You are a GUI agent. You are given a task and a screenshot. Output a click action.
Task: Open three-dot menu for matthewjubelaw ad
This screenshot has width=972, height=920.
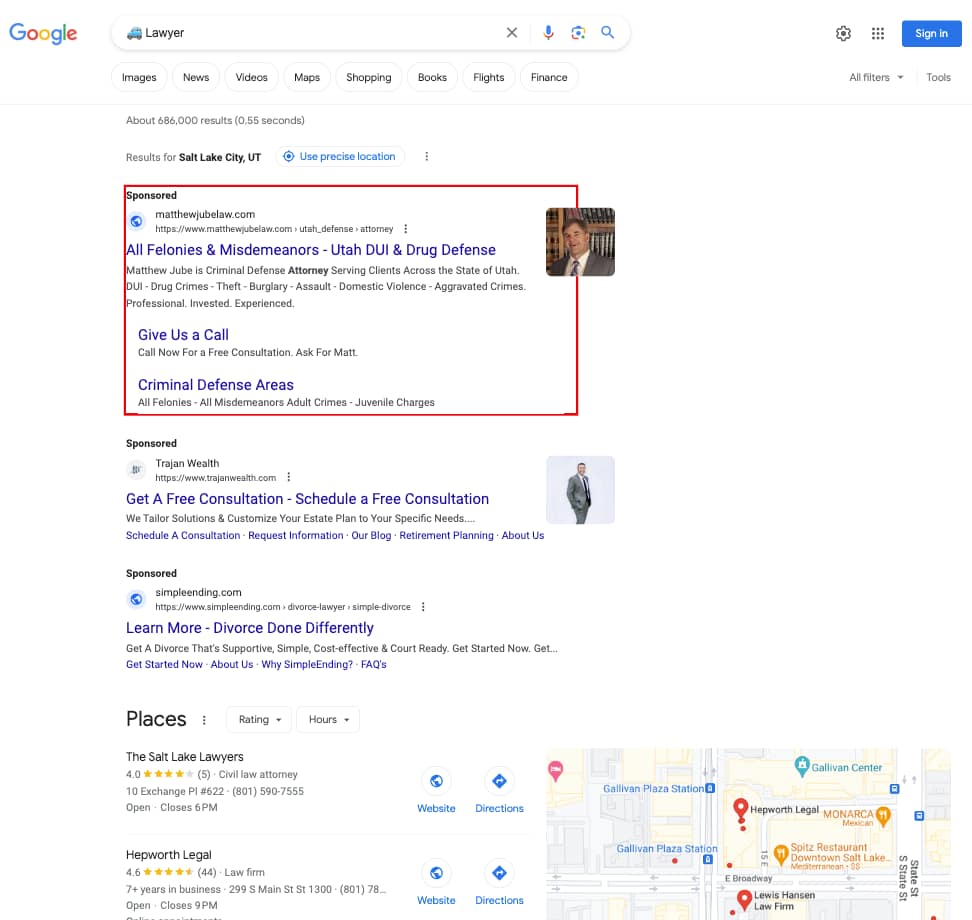tap(405, 229)
